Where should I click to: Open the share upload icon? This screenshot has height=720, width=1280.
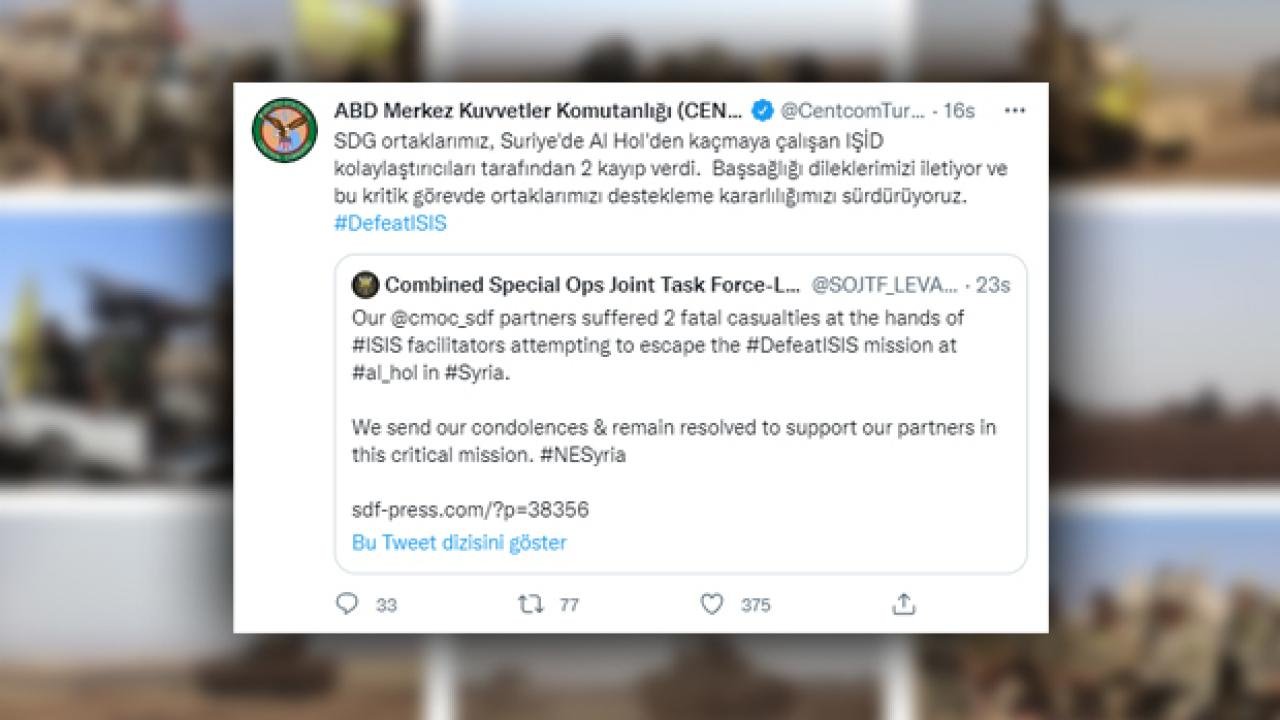(904, 604)
